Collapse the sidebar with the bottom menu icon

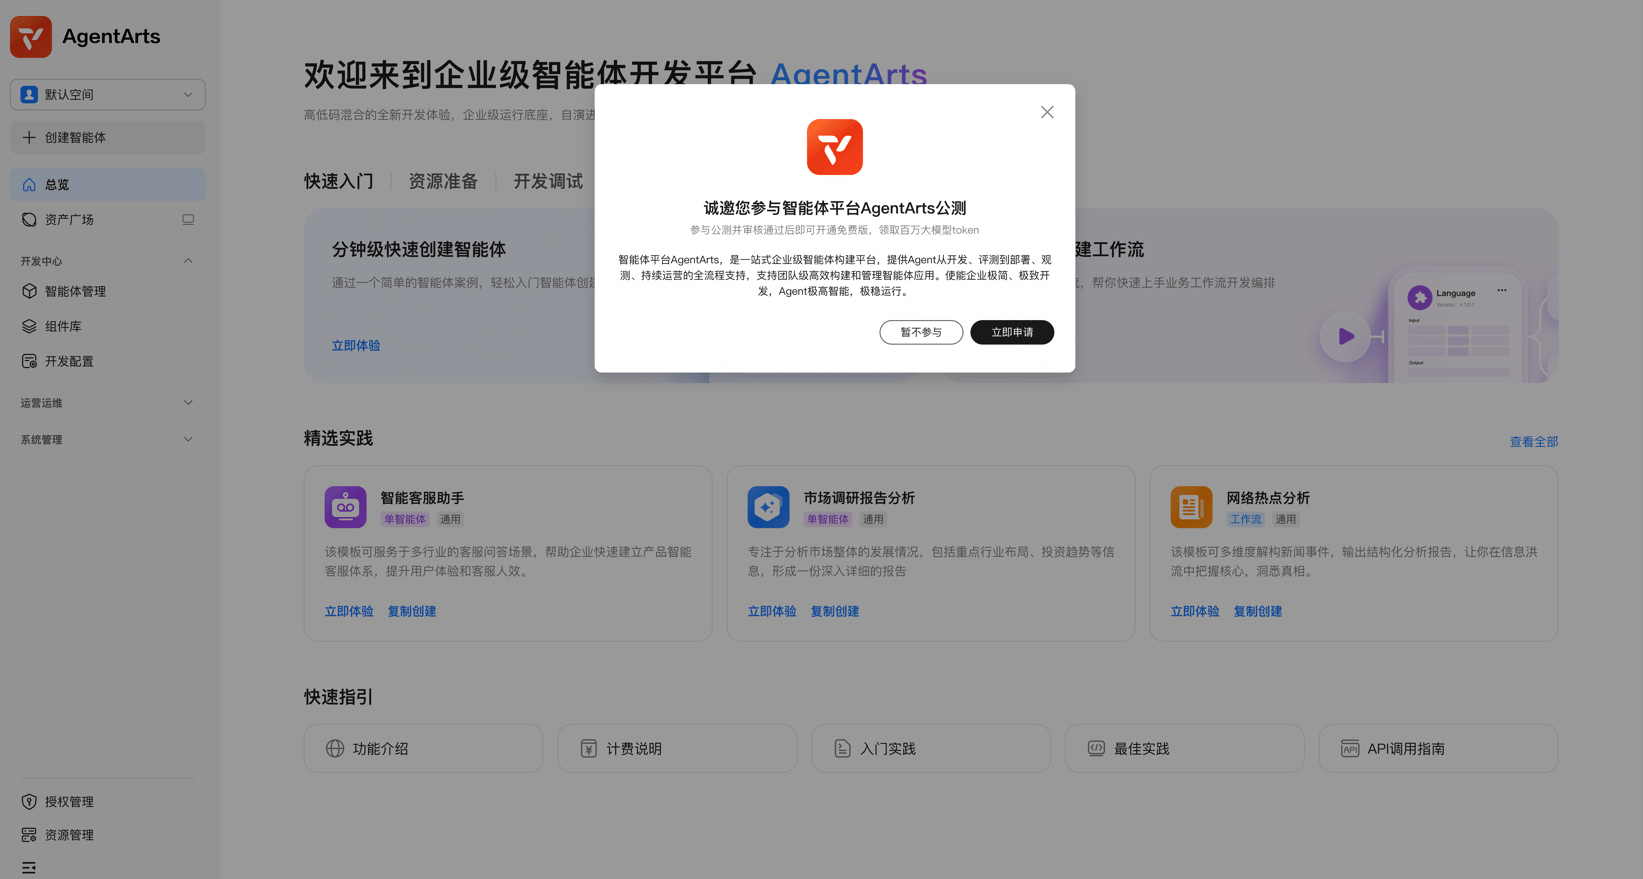pyautogui.click(x=29, y=868)
